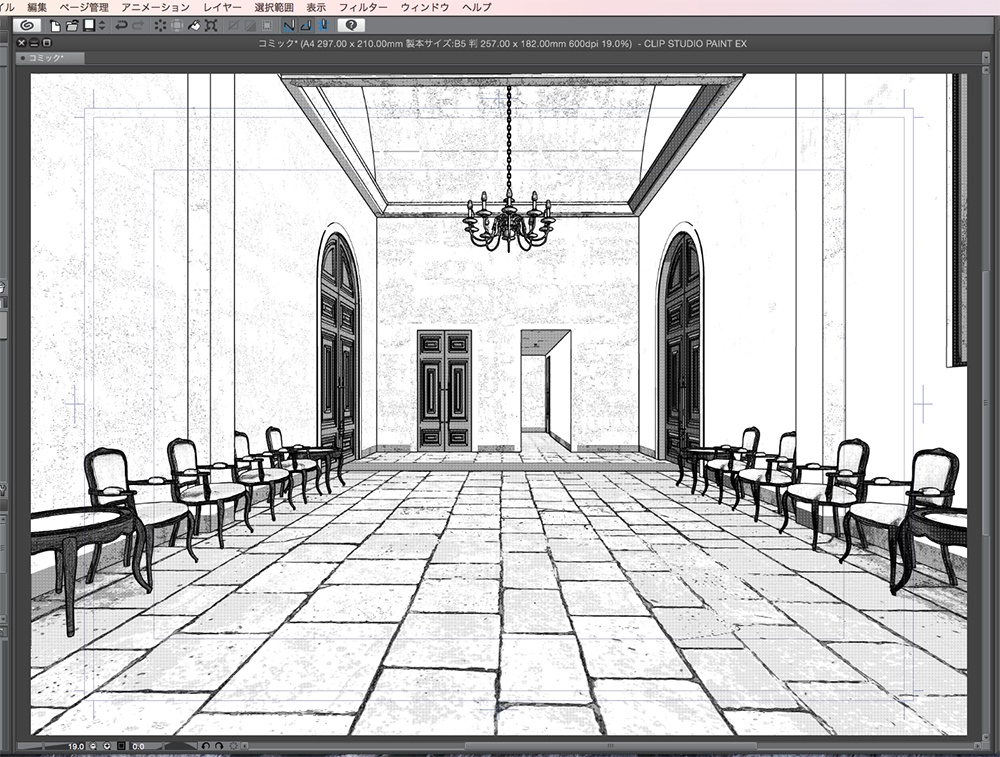Click the Invert selection icon
The height and width of the screenshot is (757, 1000).
coord(250,26)
